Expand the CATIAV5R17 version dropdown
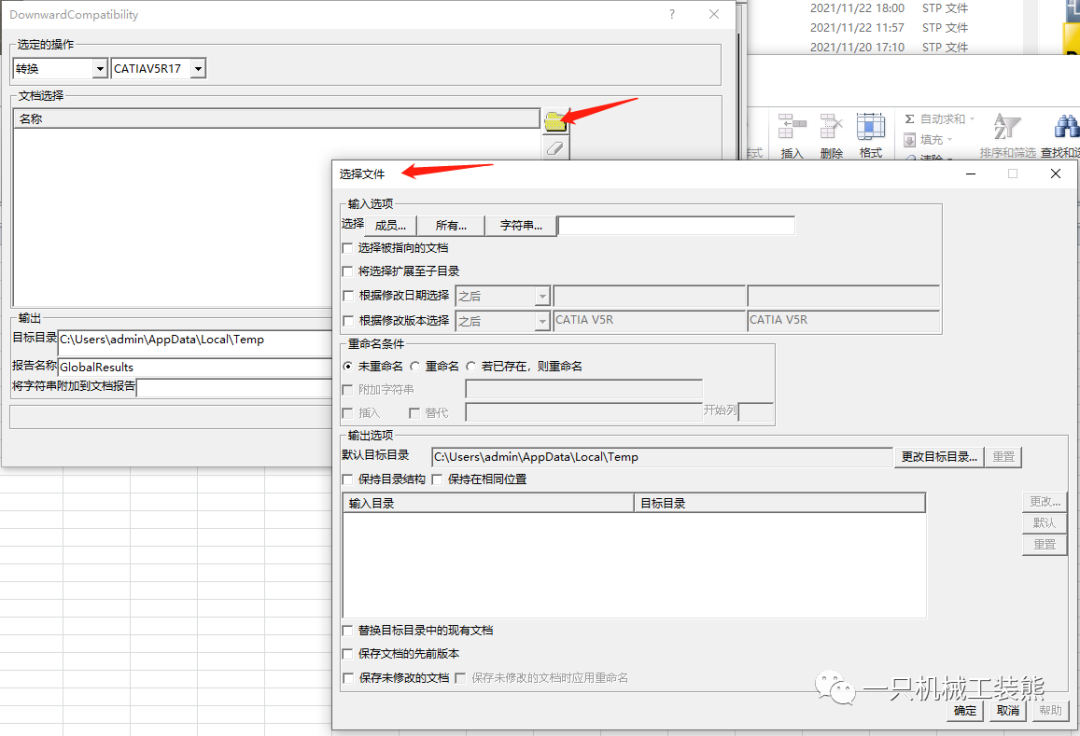This screenshot has width=1080, height=736. [x=197, y=69]
